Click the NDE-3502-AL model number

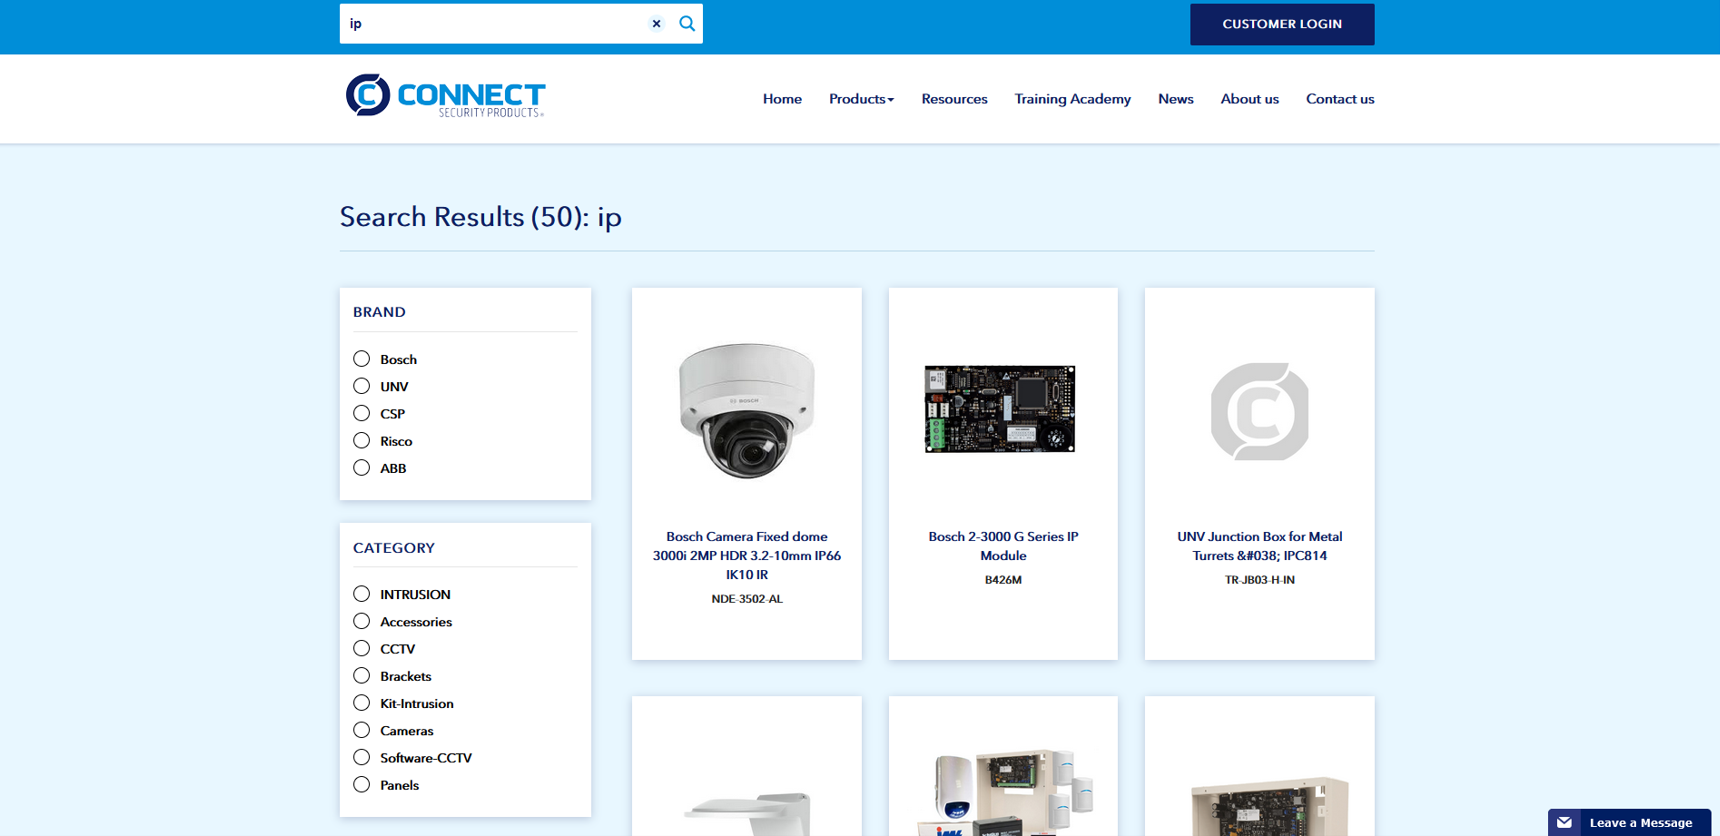(x=747, y=599)
